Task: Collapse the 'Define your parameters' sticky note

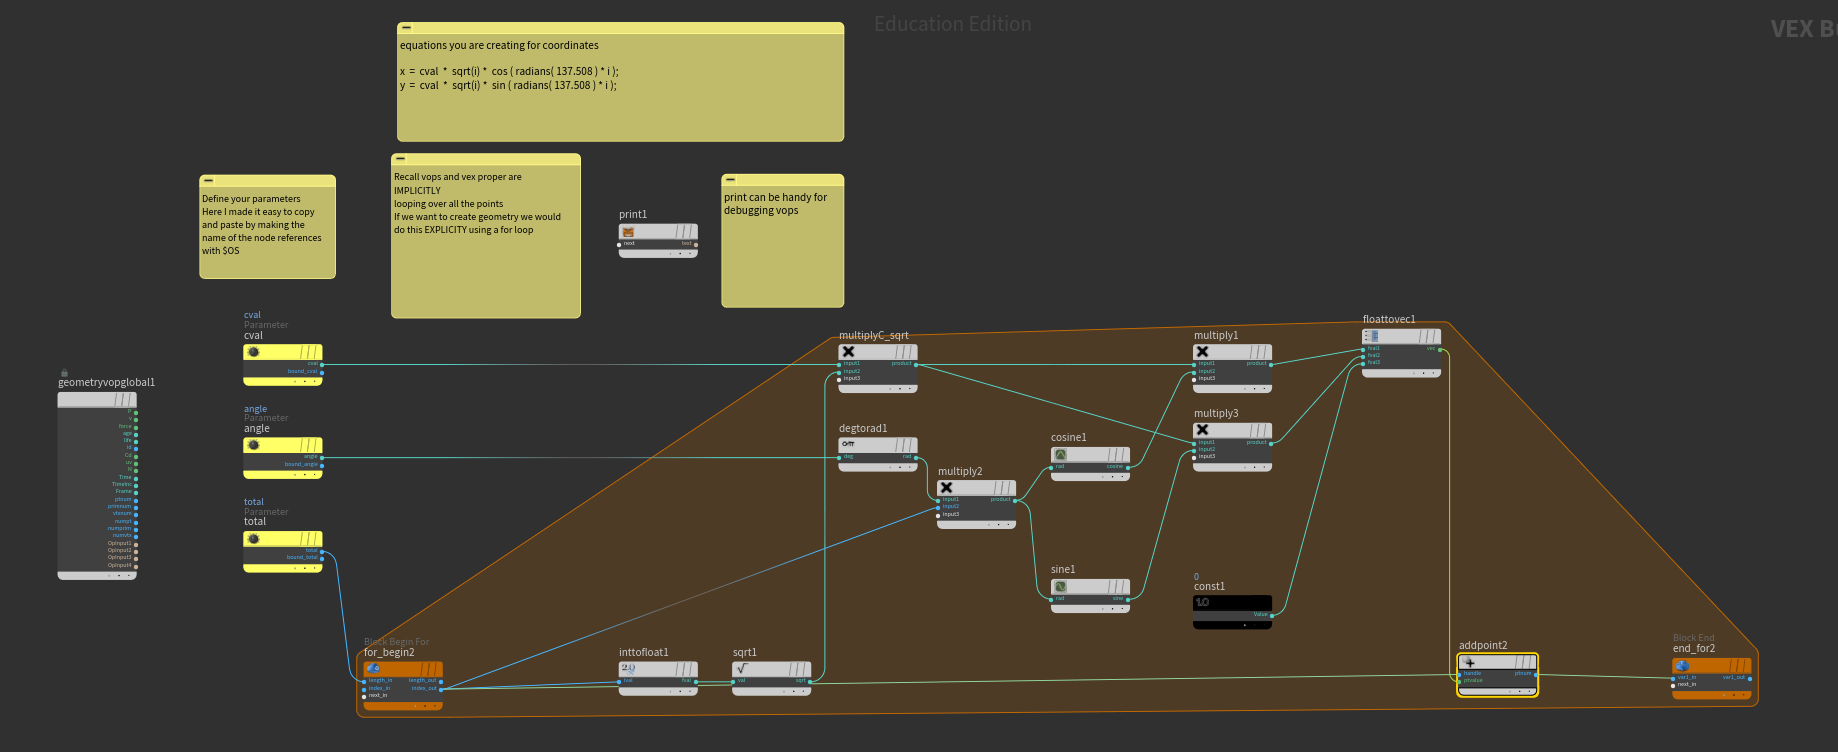Action: click(x=208, y=181)
